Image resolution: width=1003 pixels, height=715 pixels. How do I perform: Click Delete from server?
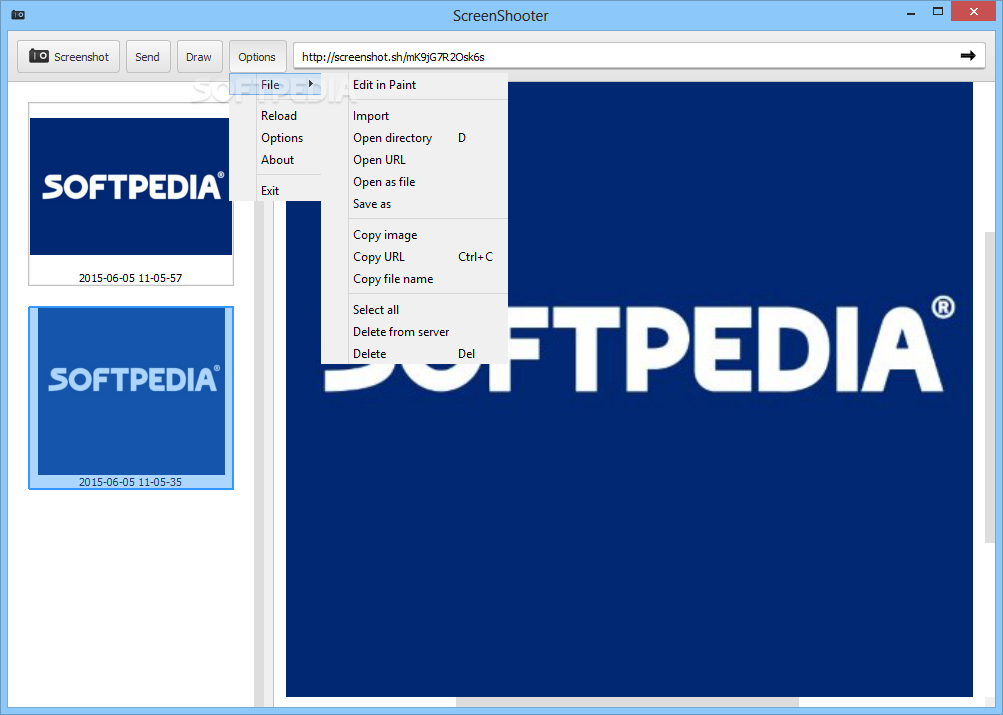pyautogui.click(x=415, y=332)
